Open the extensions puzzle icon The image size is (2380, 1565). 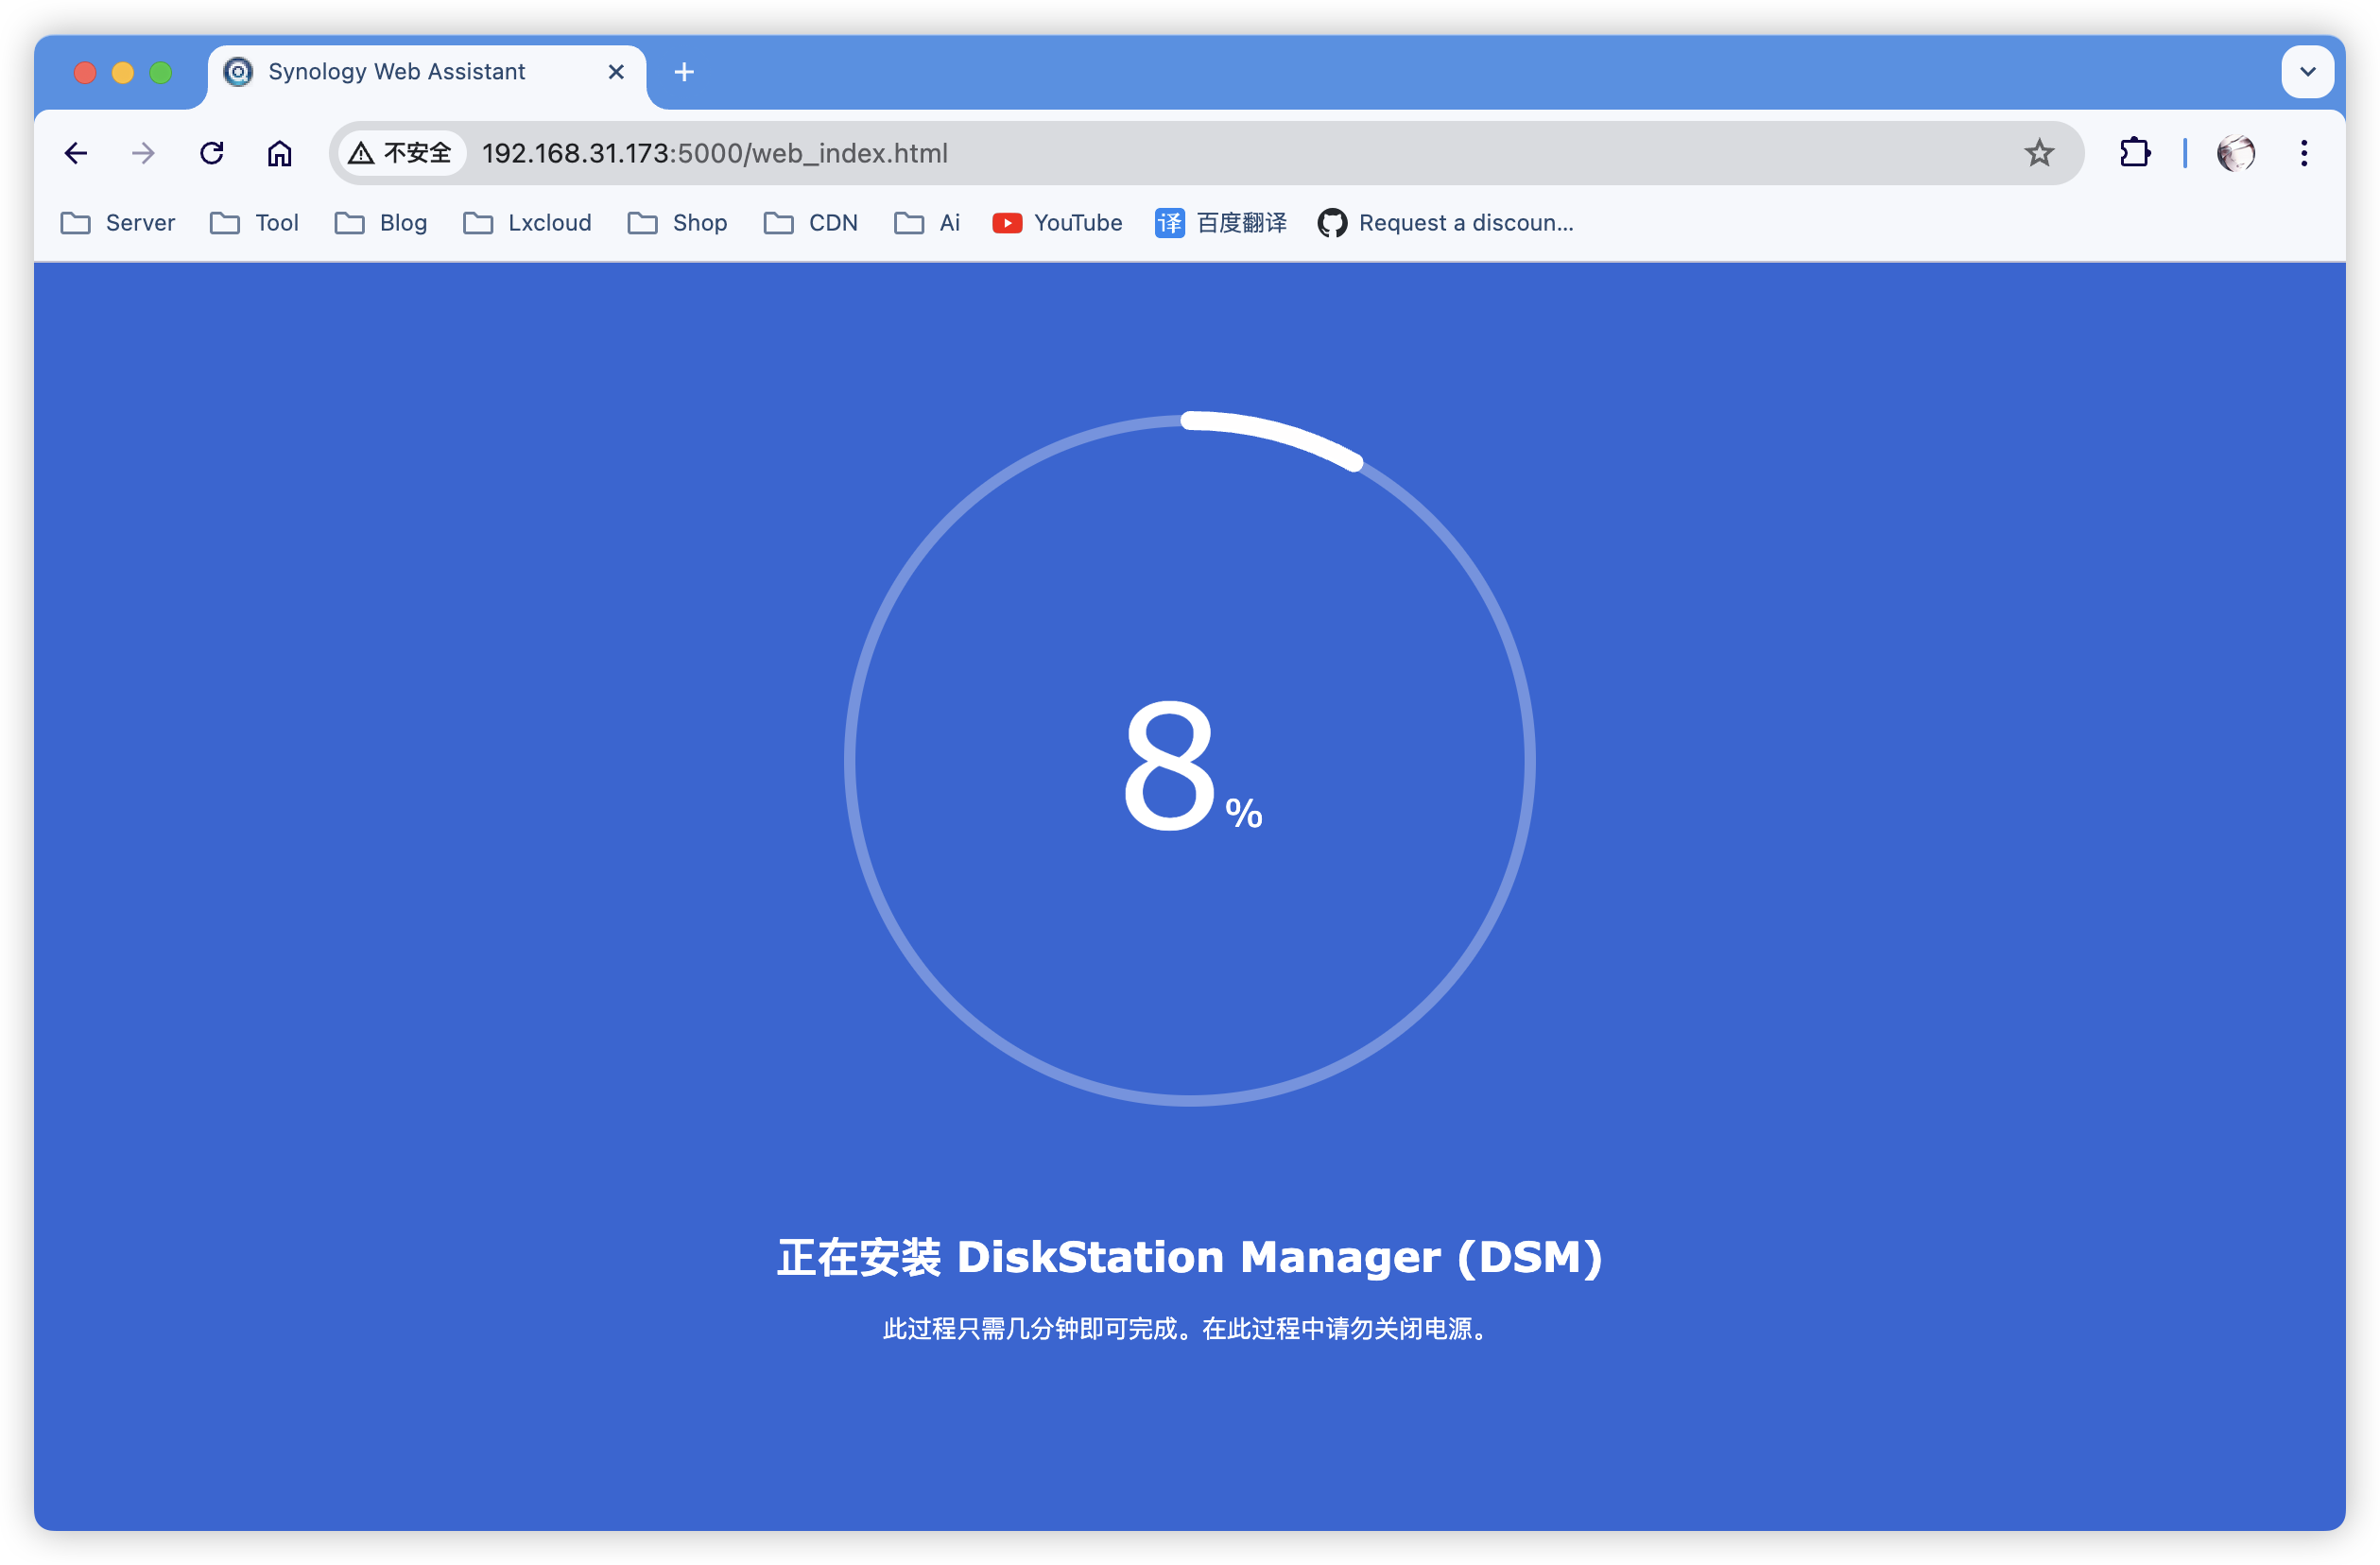[x=2134, y=153]
